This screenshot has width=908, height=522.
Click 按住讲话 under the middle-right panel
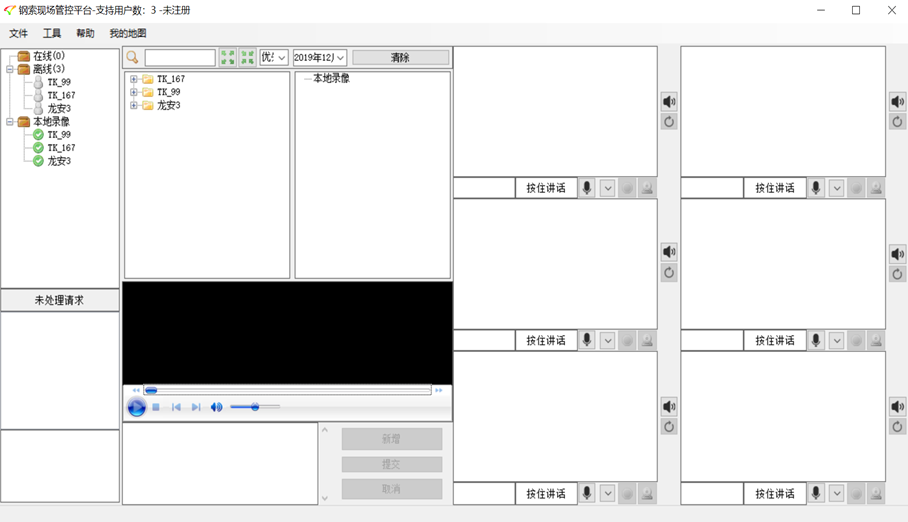point(775,340)
